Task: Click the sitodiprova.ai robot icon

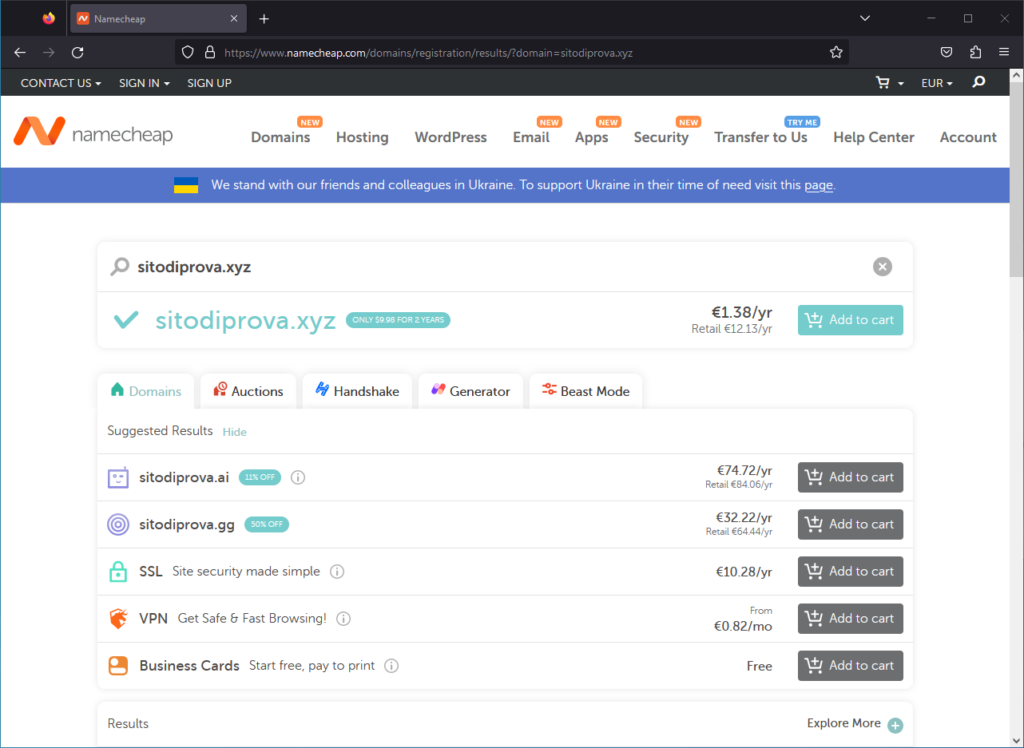Action: 118,478
